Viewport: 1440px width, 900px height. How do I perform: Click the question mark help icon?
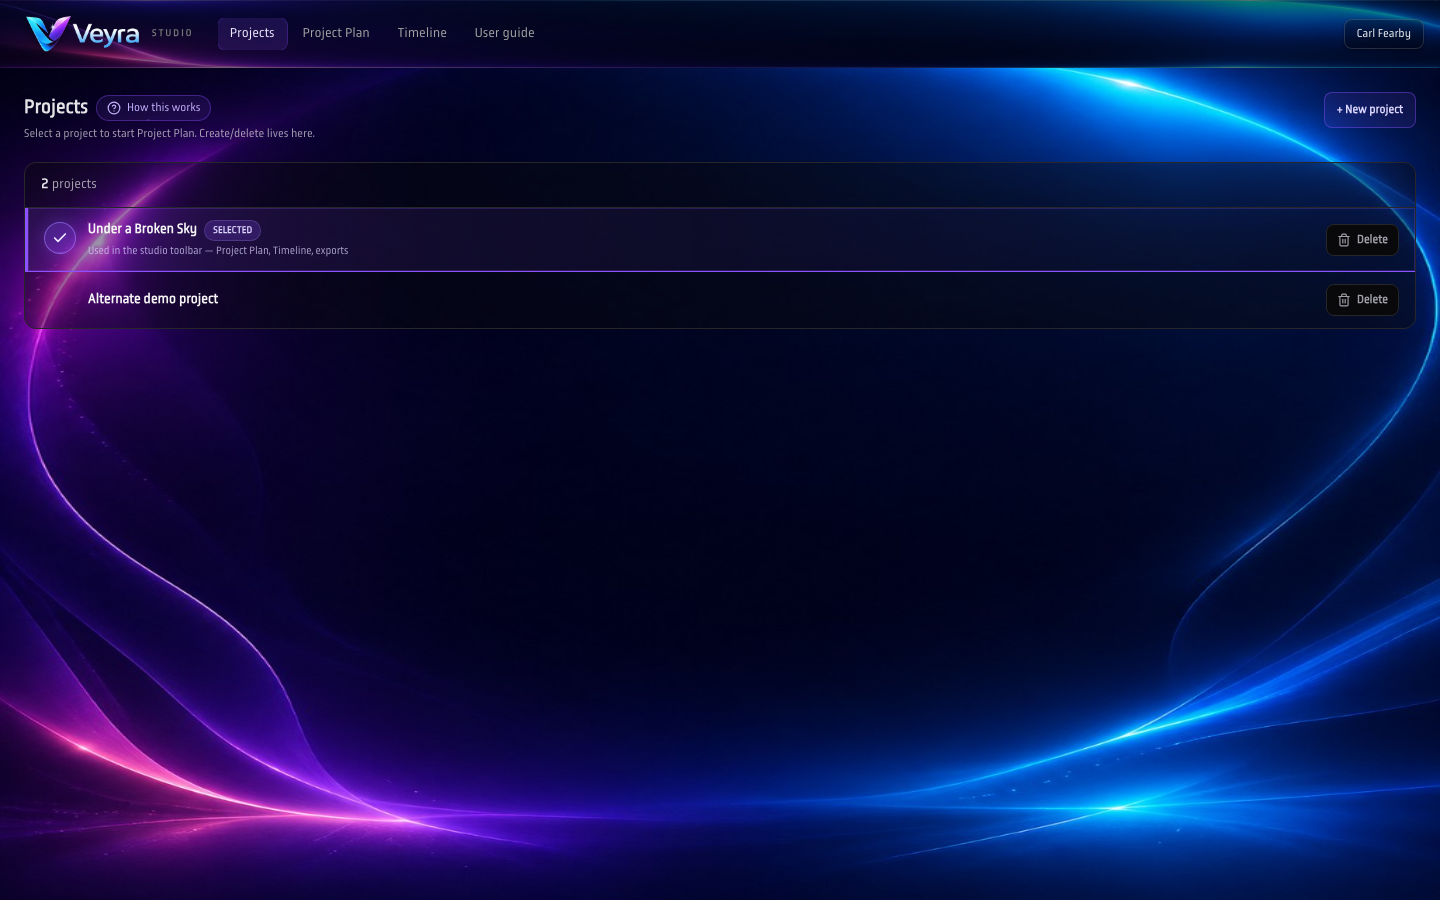point(114,108)
